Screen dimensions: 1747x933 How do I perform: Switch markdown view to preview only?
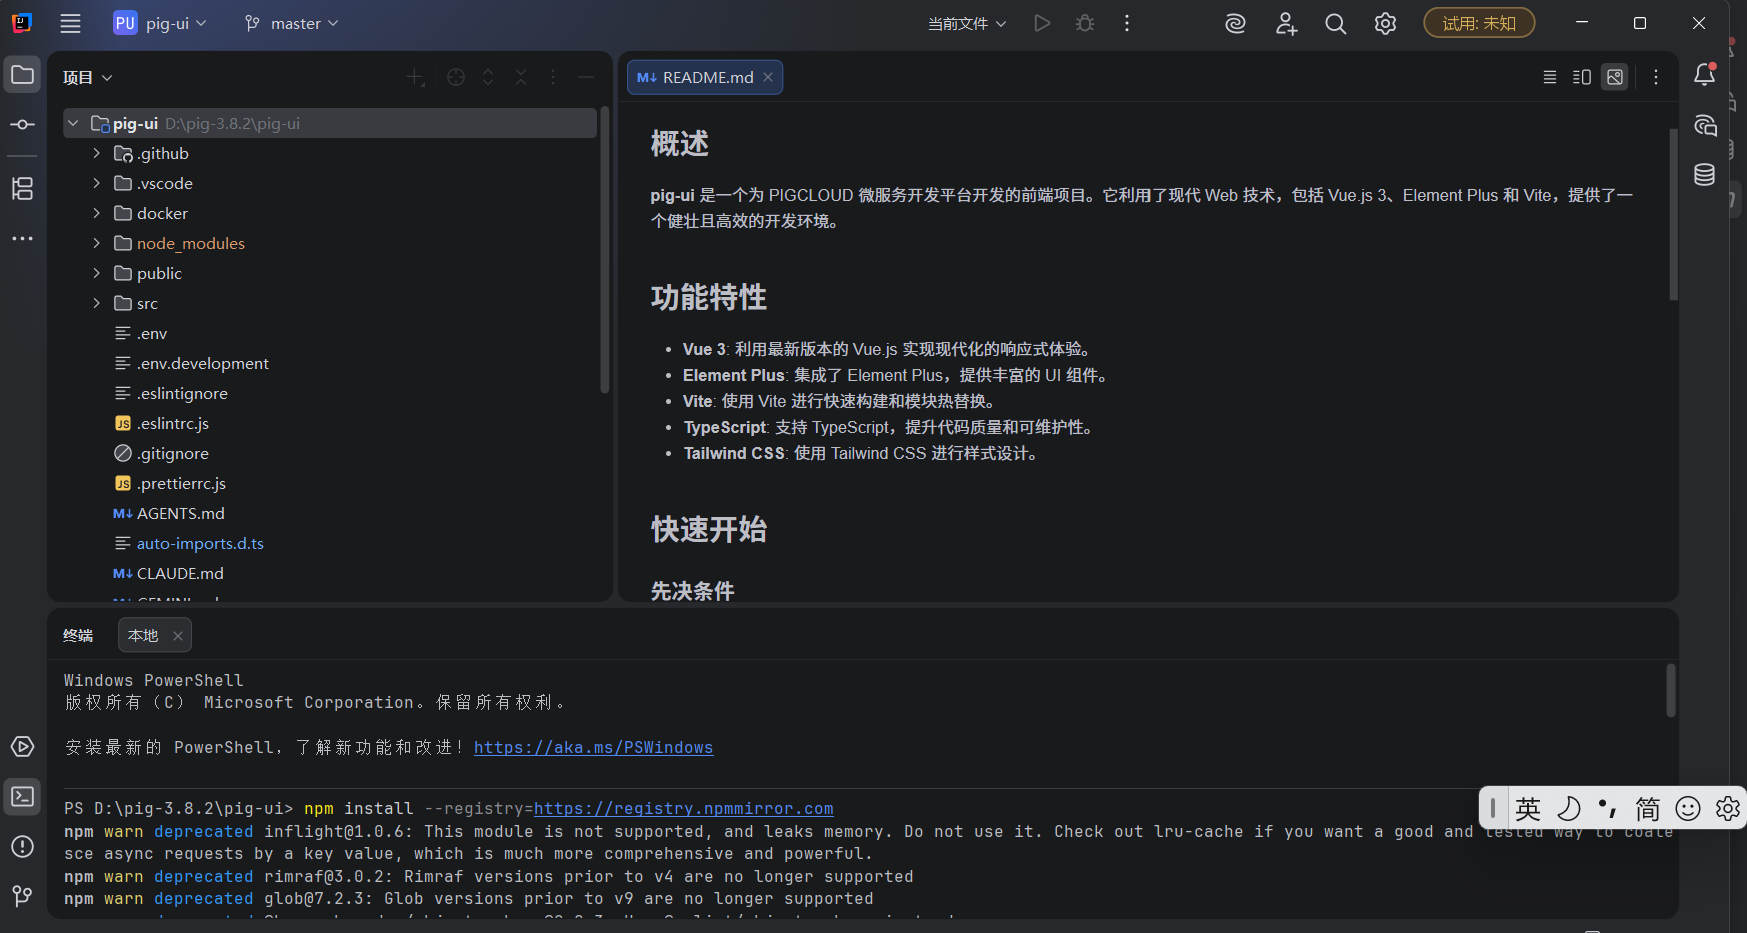(1615, 77)
